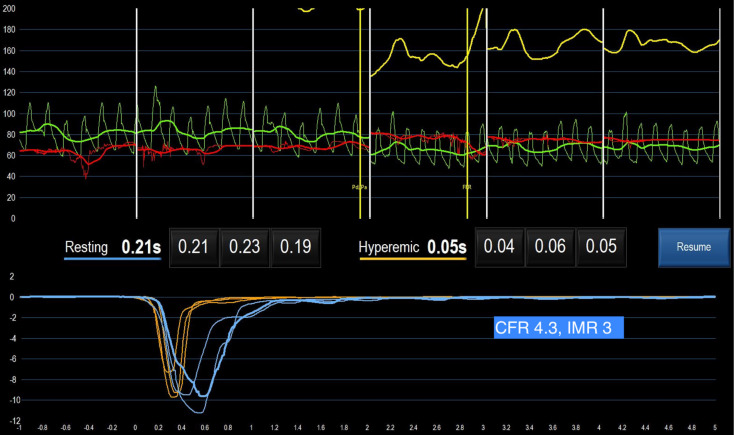Screen dimensions: 734x435
Task: Click the CFR 4.3, IMR 3 annotation
Action: 558,327
